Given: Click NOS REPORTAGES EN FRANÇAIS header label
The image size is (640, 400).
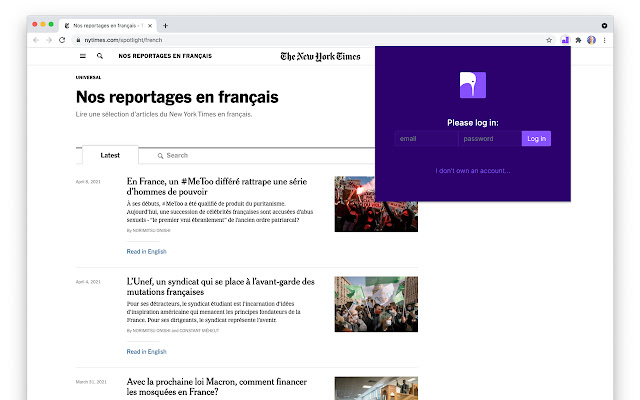Looking at the screenshot, I should [165, 56].
